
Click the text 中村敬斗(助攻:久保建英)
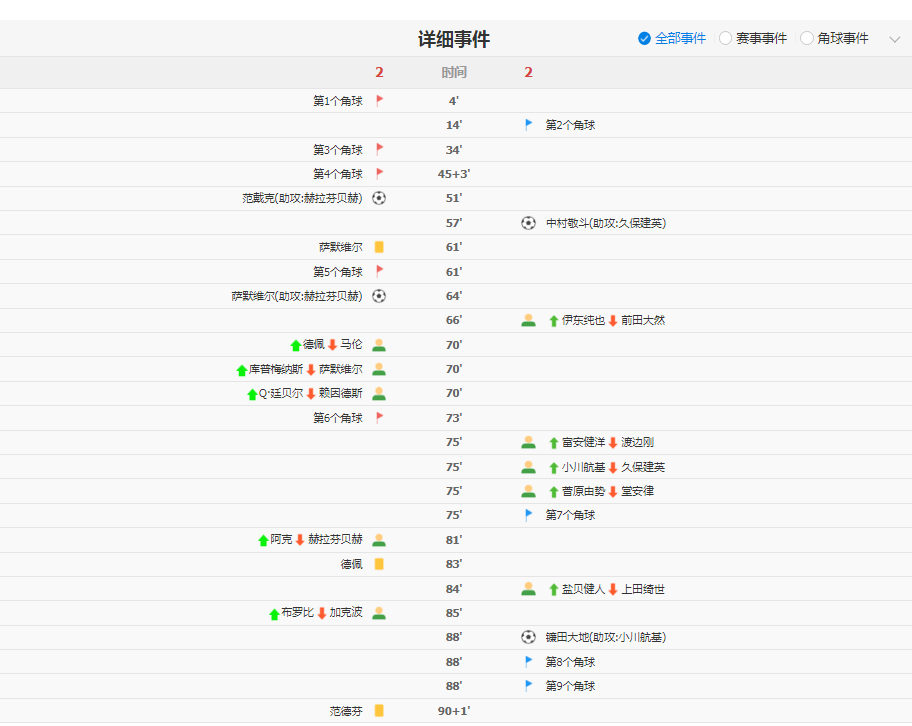[606, 223]
